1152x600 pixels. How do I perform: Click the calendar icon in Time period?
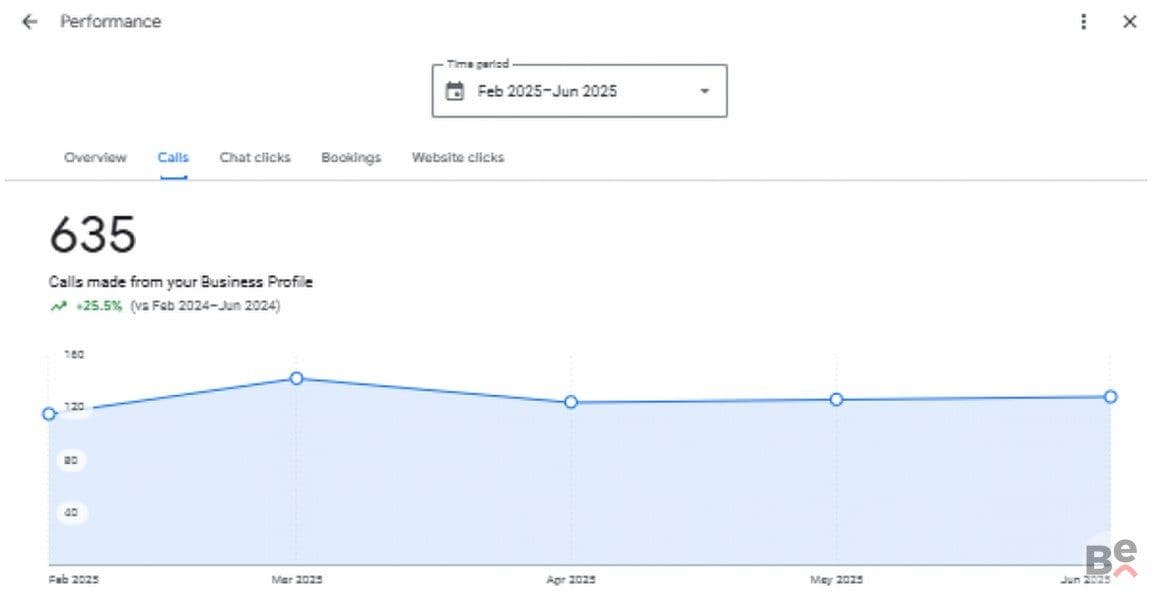[455, 91]
